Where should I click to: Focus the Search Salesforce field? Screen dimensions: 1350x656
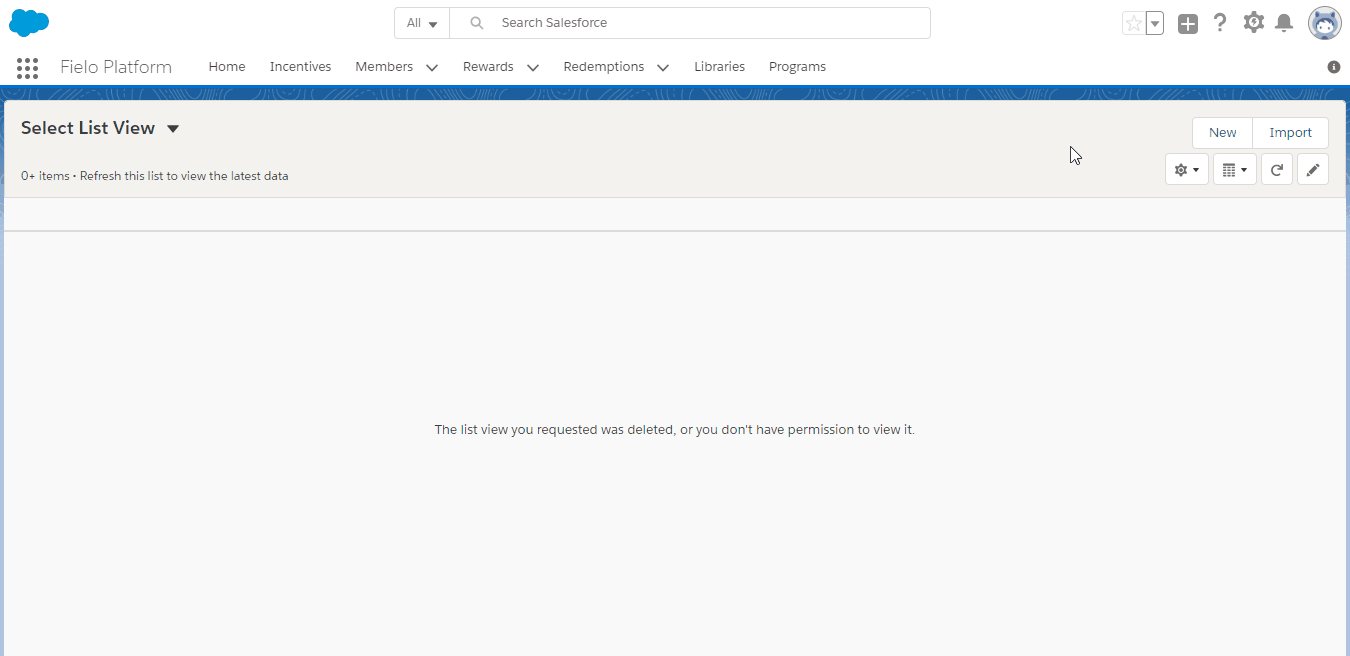(690, 23)
